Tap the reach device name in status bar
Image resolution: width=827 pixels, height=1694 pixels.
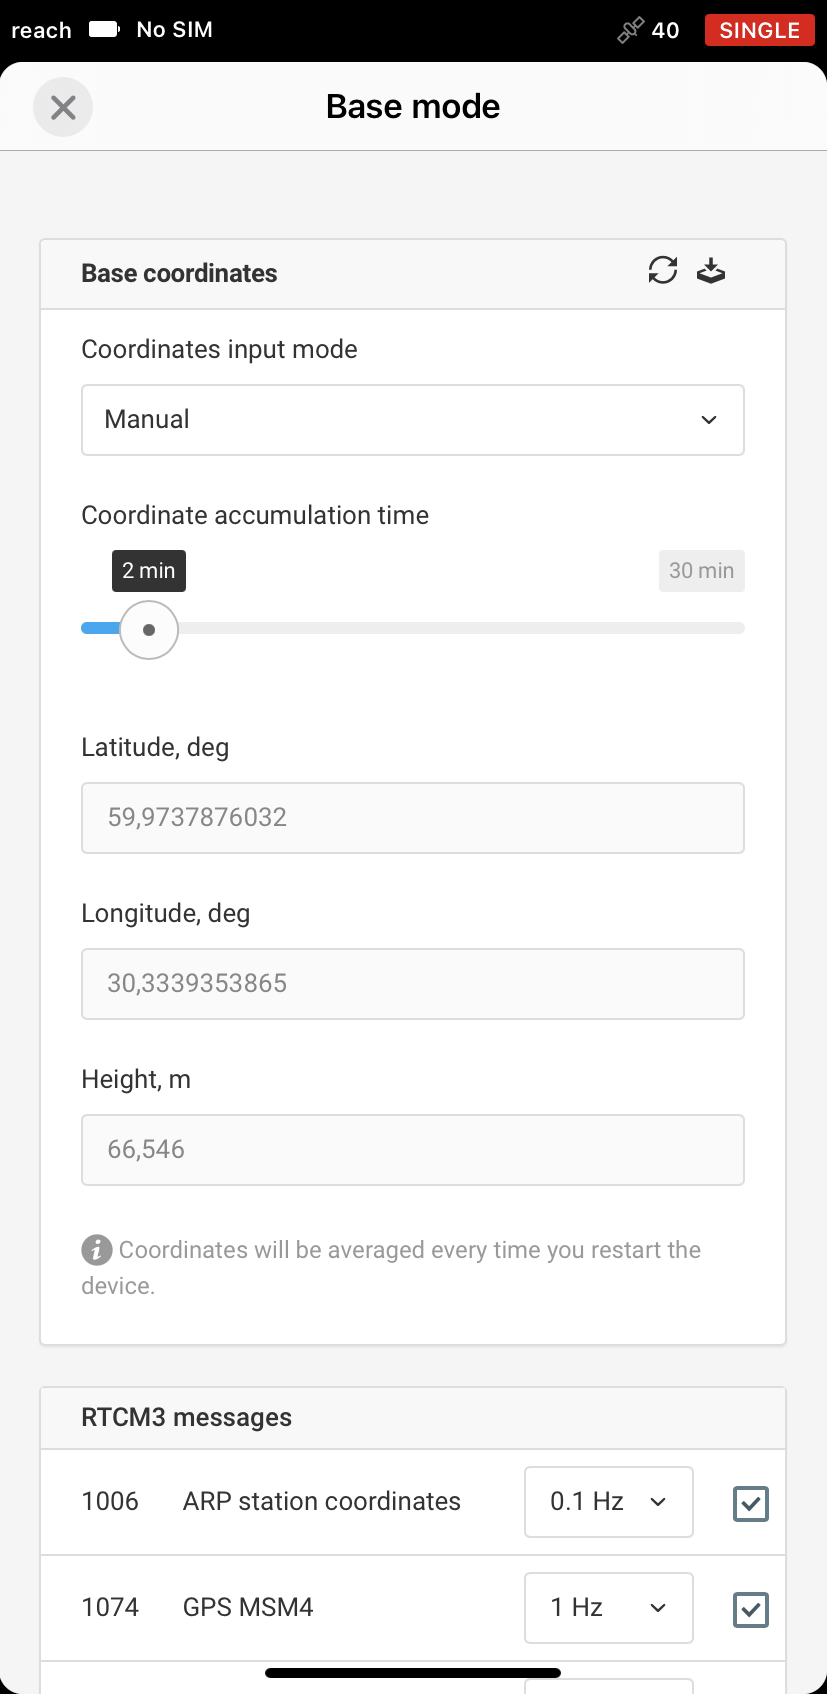pyautogui.click(x=41, y=30)
